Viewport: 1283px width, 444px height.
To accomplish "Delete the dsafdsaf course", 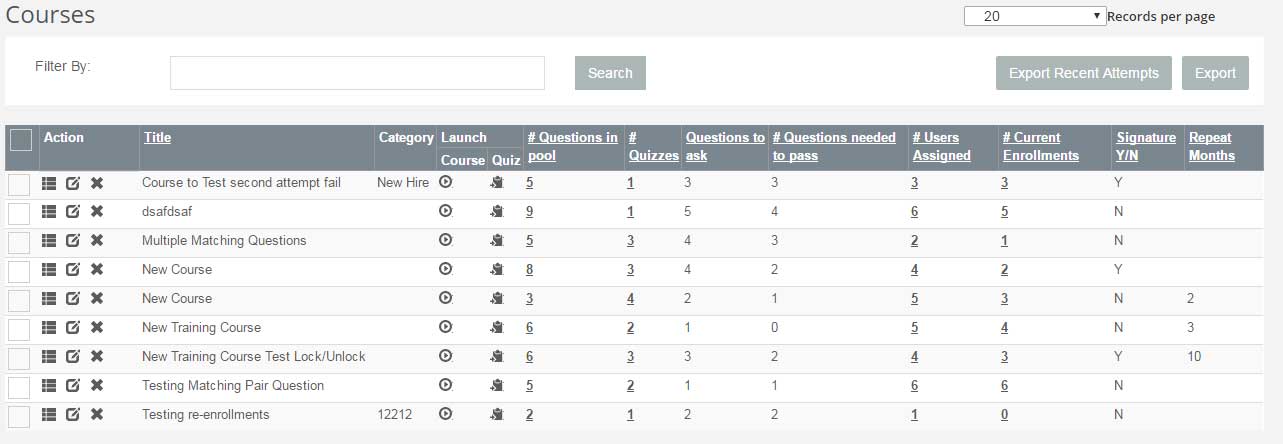I will (97, 212).
